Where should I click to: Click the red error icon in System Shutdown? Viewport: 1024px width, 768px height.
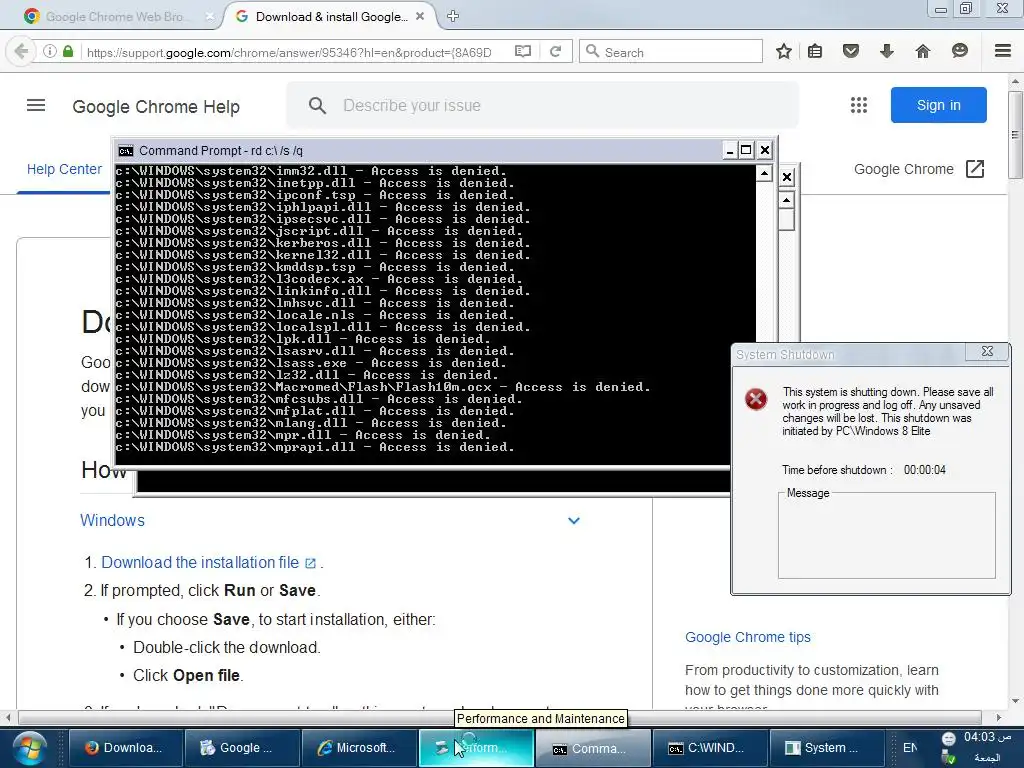756,399
